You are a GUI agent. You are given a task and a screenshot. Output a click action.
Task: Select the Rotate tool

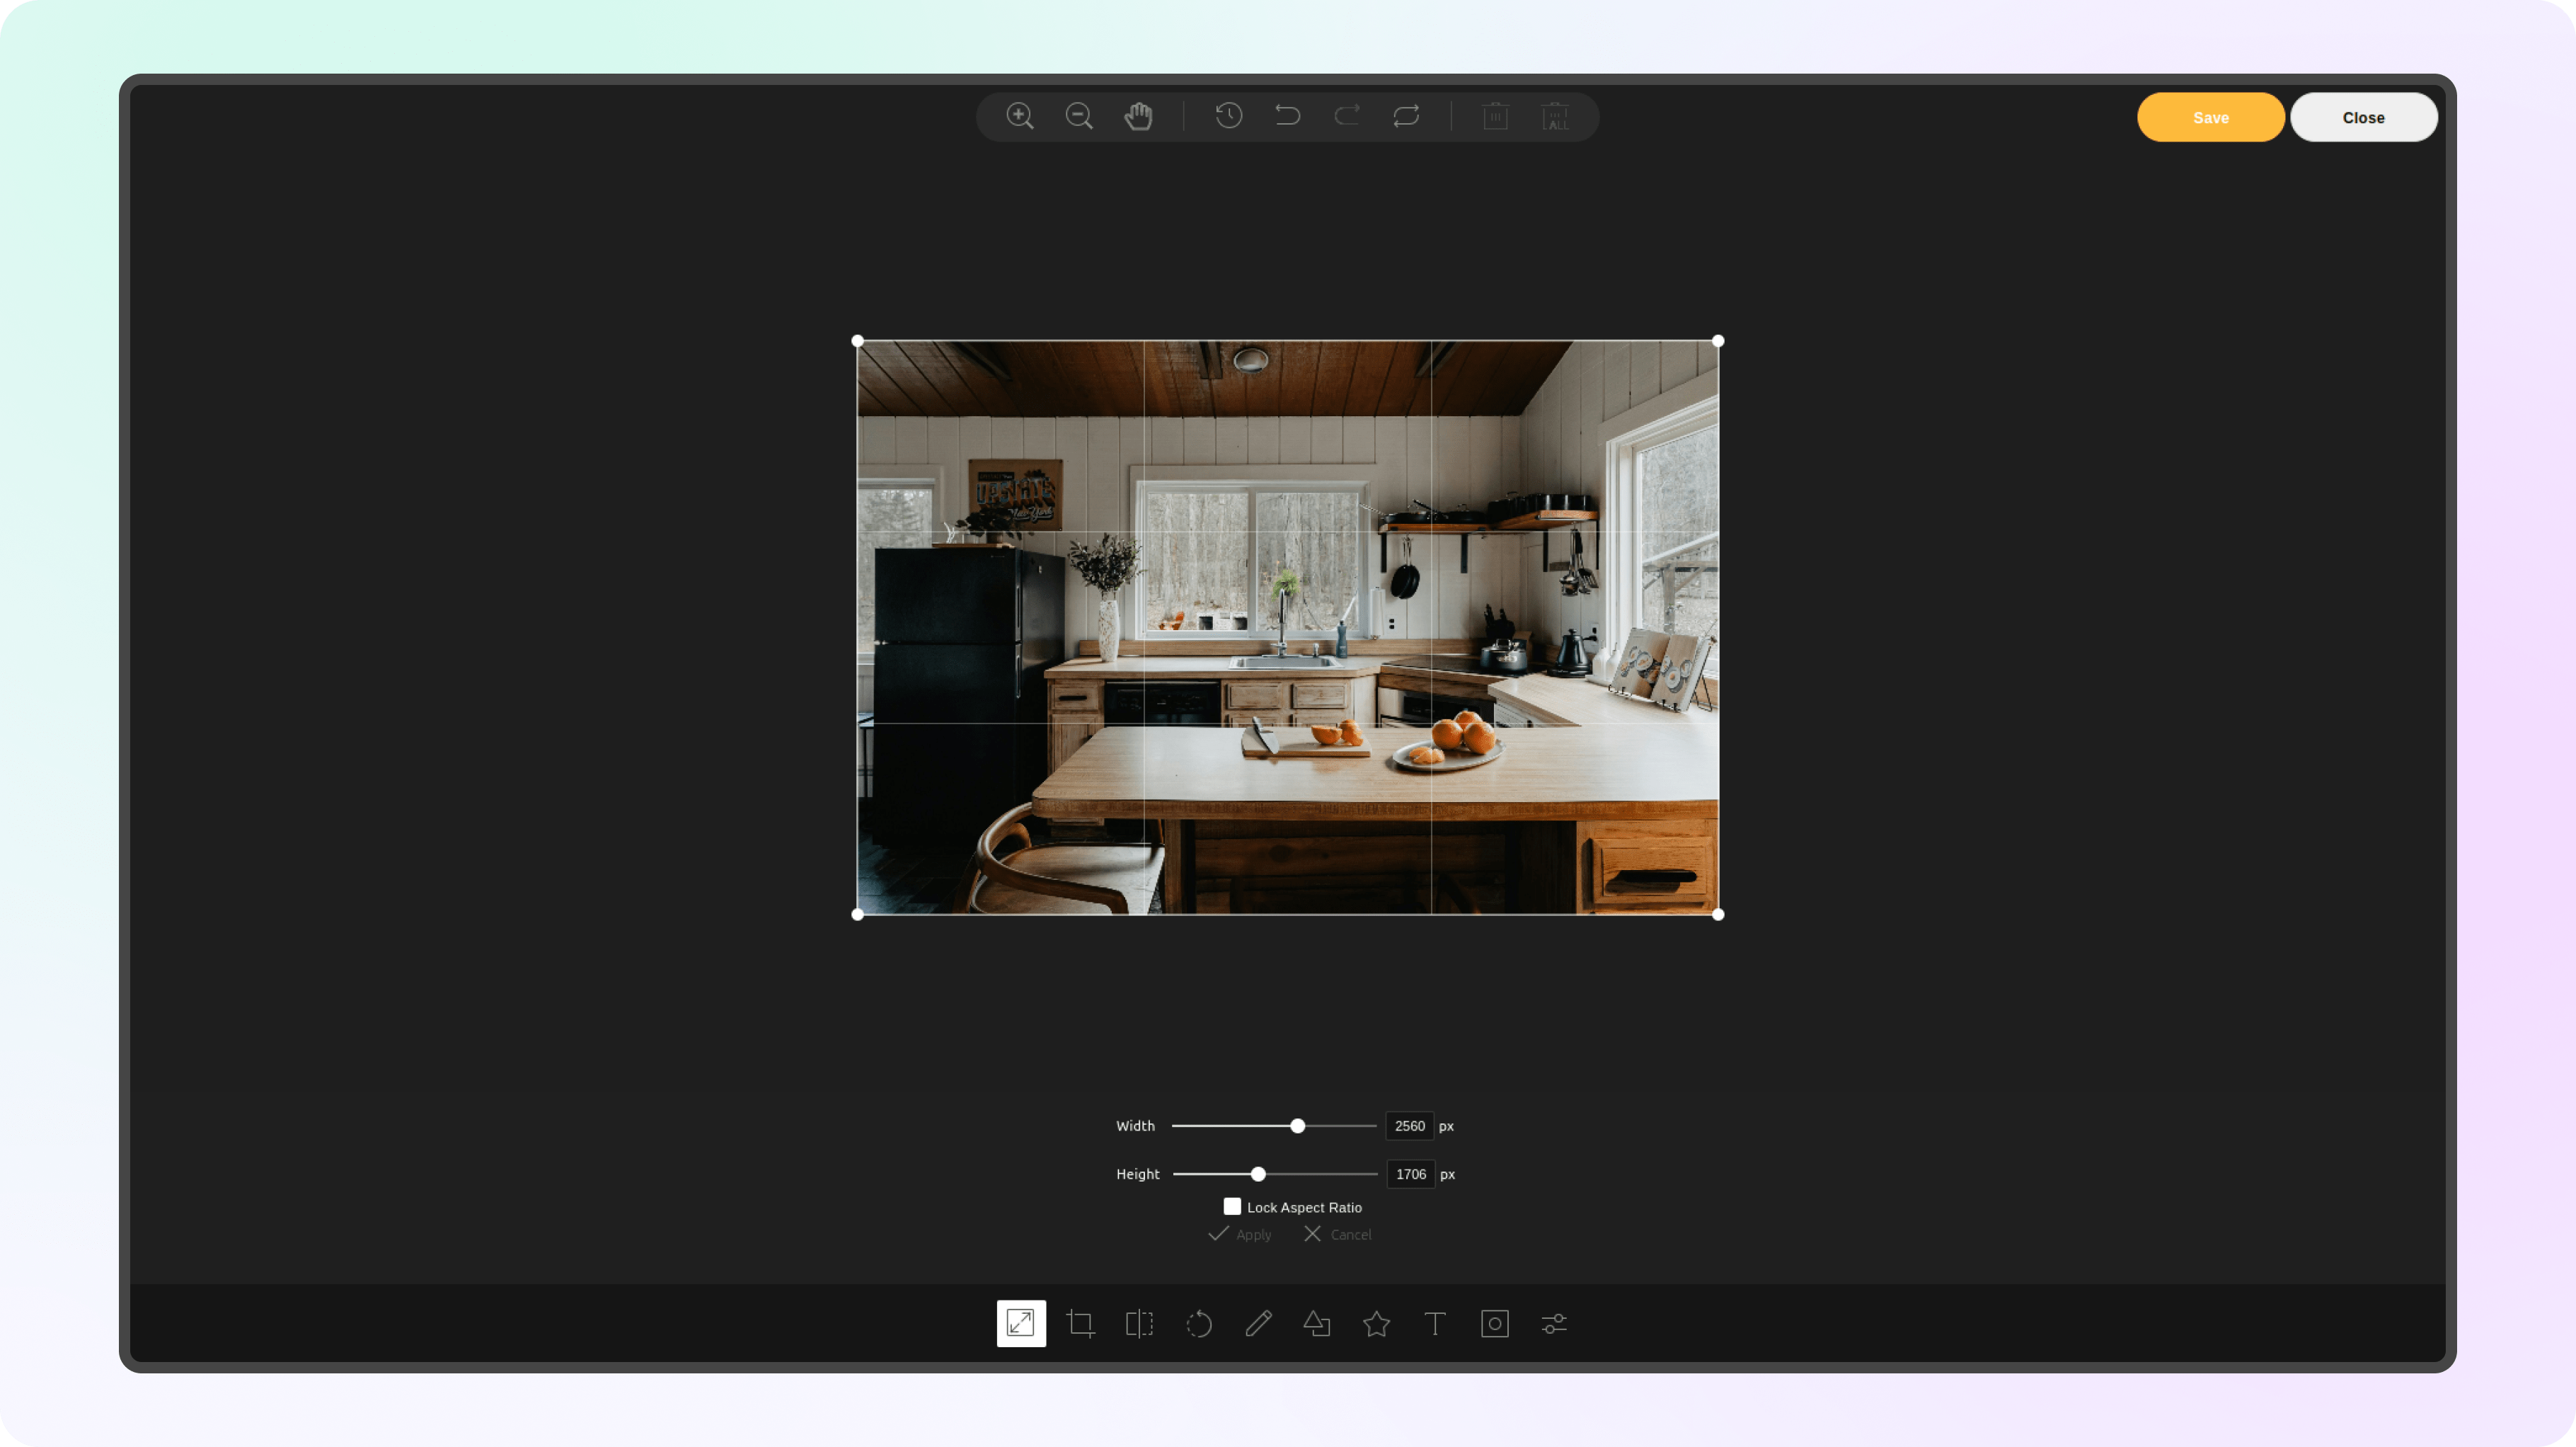(x=1198, y=1323)
